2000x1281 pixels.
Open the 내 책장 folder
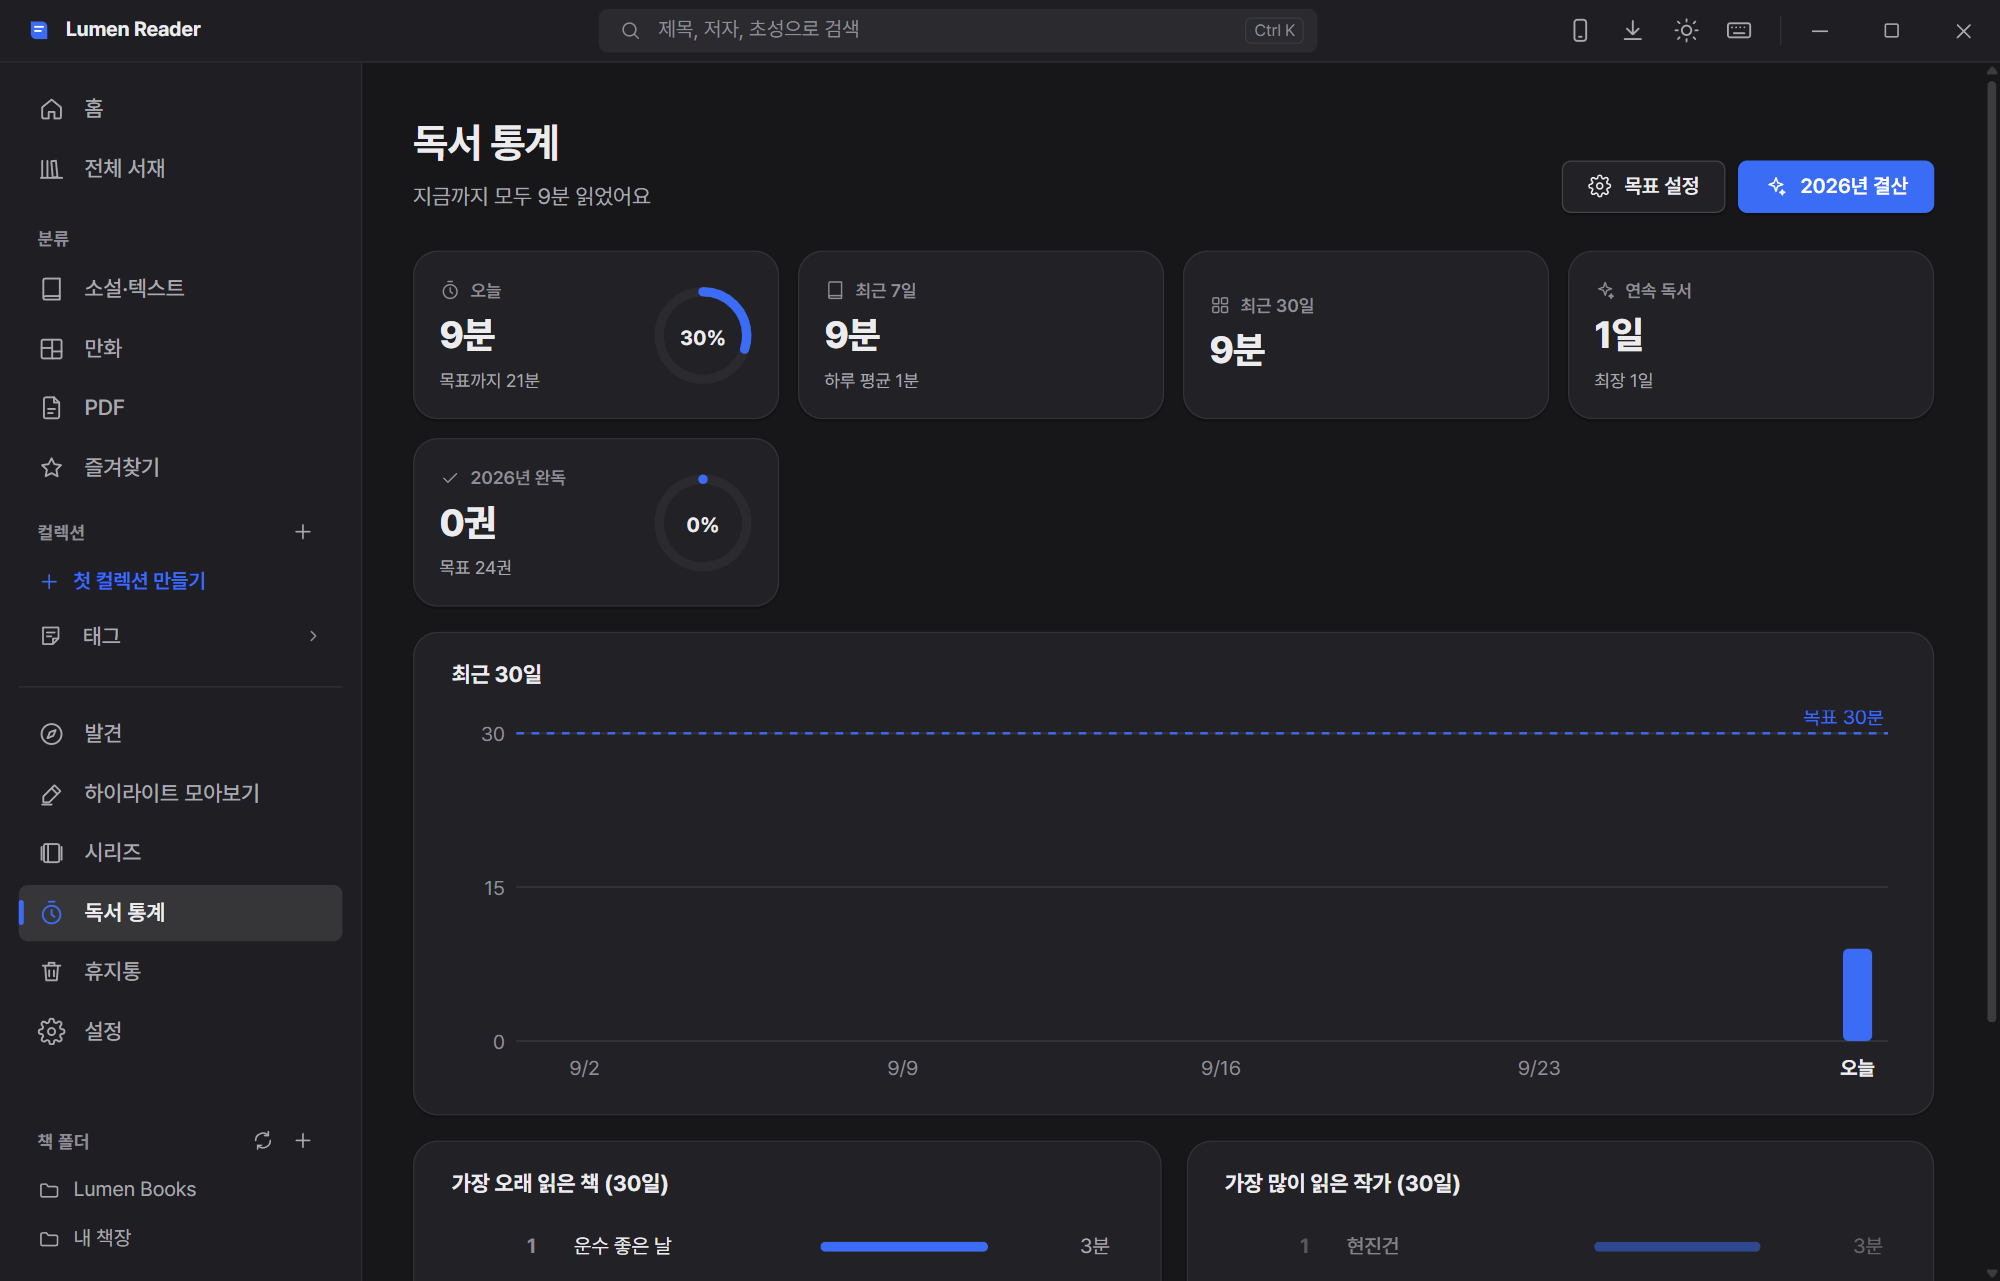tap(180, 1239)
